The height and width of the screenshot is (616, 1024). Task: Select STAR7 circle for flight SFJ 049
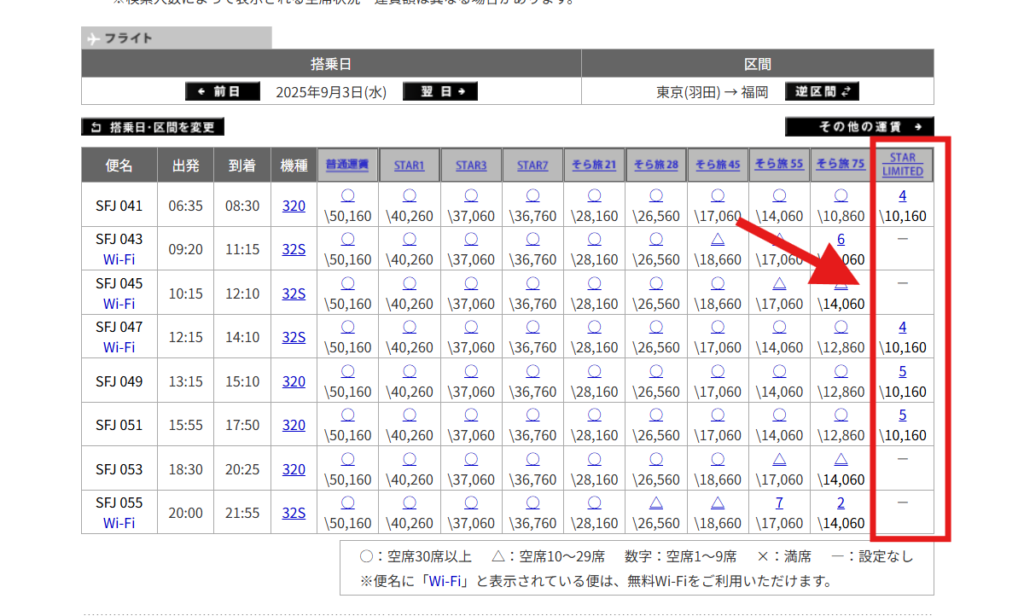pyautogui.click(x=532, y=371)
